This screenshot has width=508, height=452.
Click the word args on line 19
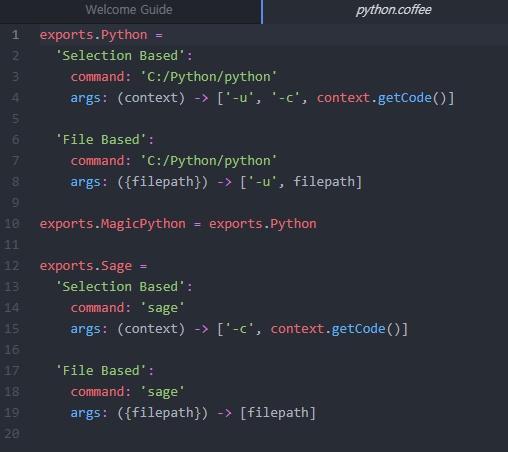(85, 413)
